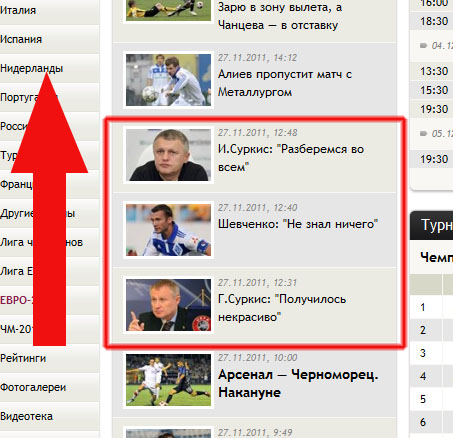Open Г.Суркис "Получилось некрасиво" article
This screenshot has height=438, width=453.
(282, 308)
